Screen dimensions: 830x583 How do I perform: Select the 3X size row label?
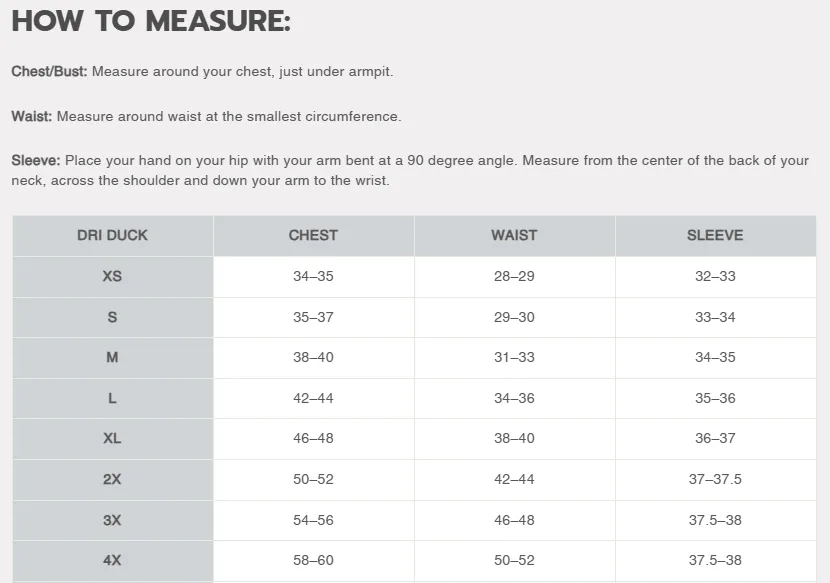tap(112, 520)
